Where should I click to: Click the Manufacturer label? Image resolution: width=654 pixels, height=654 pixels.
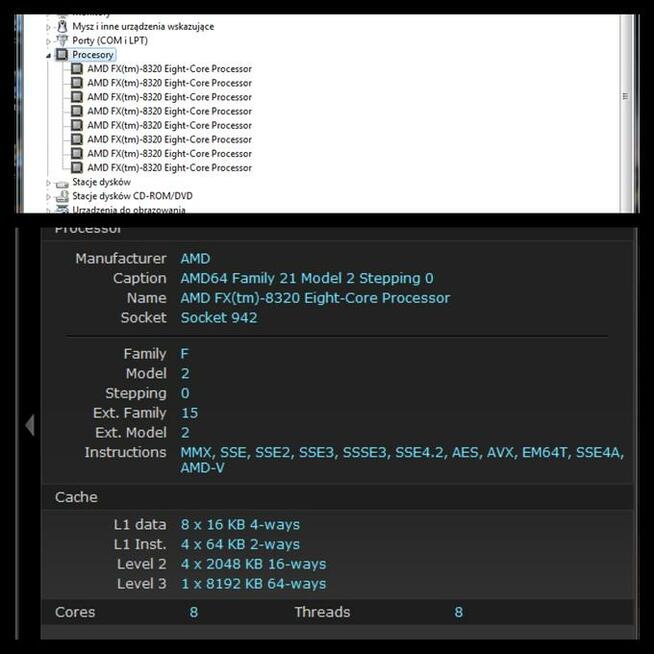tap(121, 259)
